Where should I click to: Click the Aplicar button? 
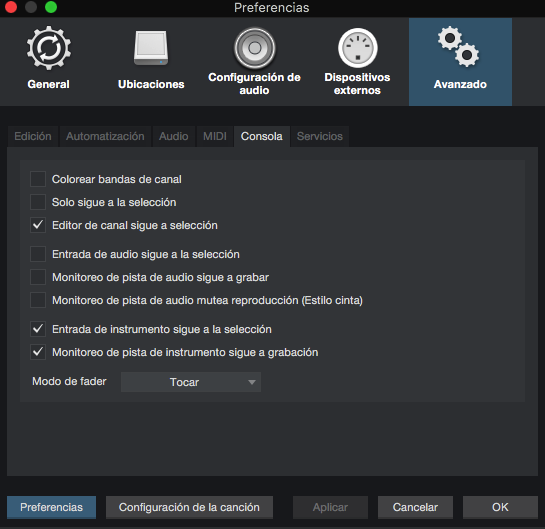[330, 507]
